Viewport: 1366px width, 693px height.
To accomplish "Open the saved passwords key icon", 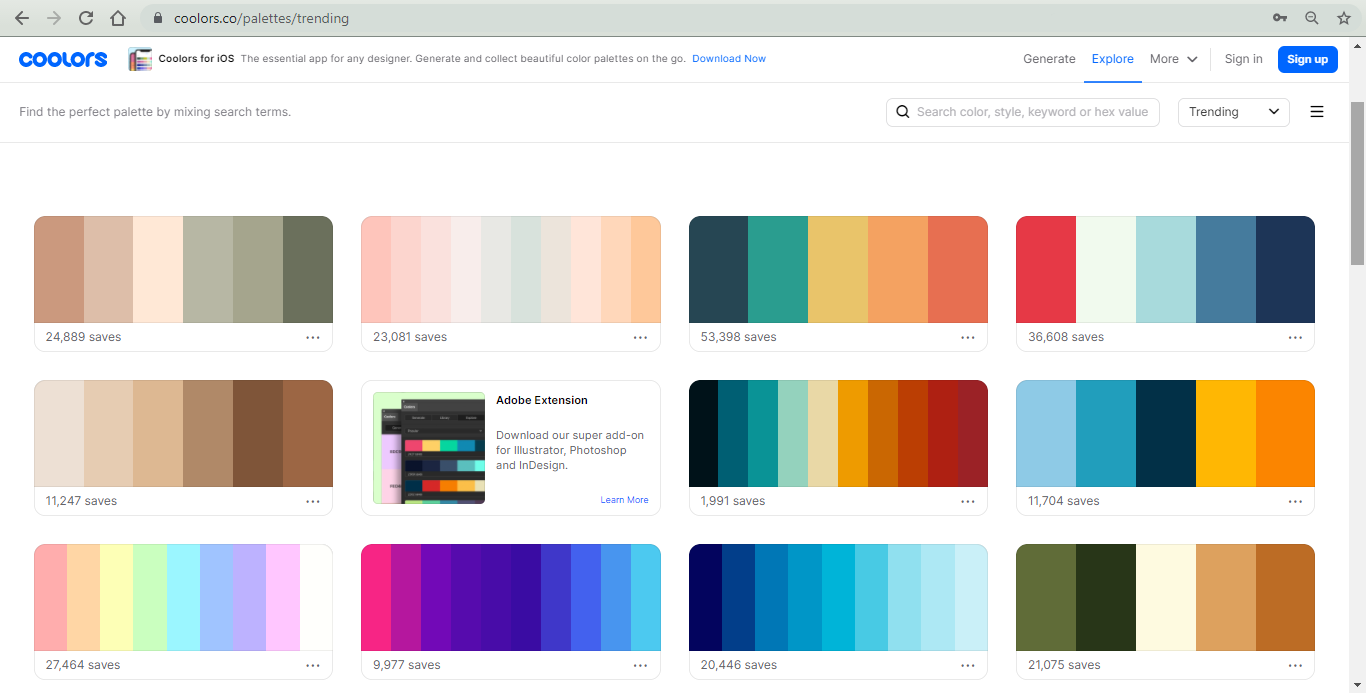I will tap(1280, 18).
